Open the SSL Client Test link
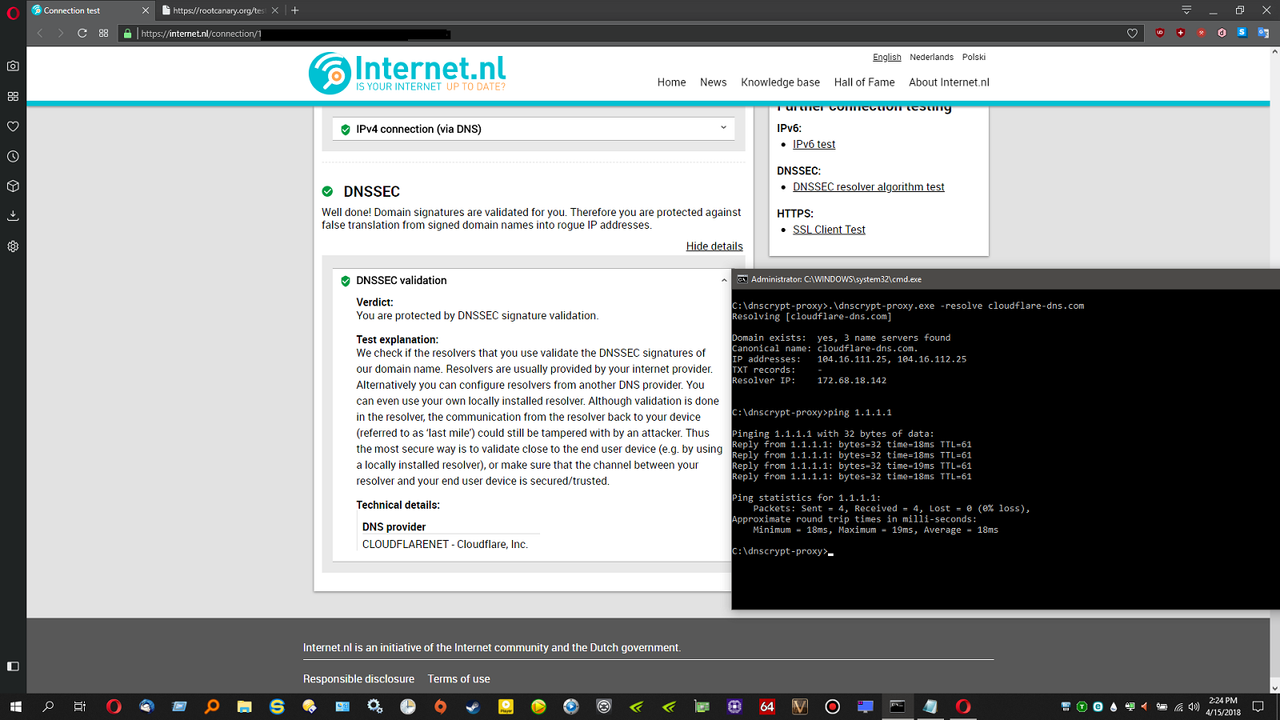This screenshot has width=1280, height=720. (828, 229)
